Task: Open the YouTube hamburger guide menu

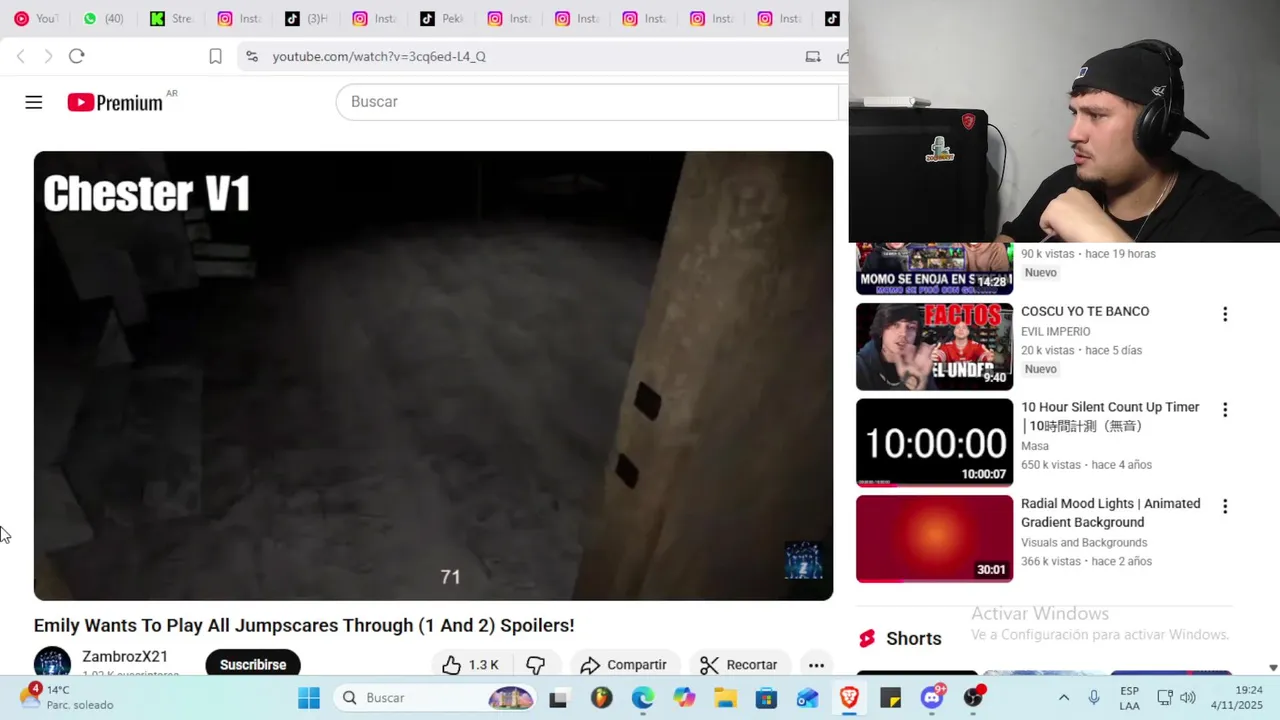Action: coord(34,102)
